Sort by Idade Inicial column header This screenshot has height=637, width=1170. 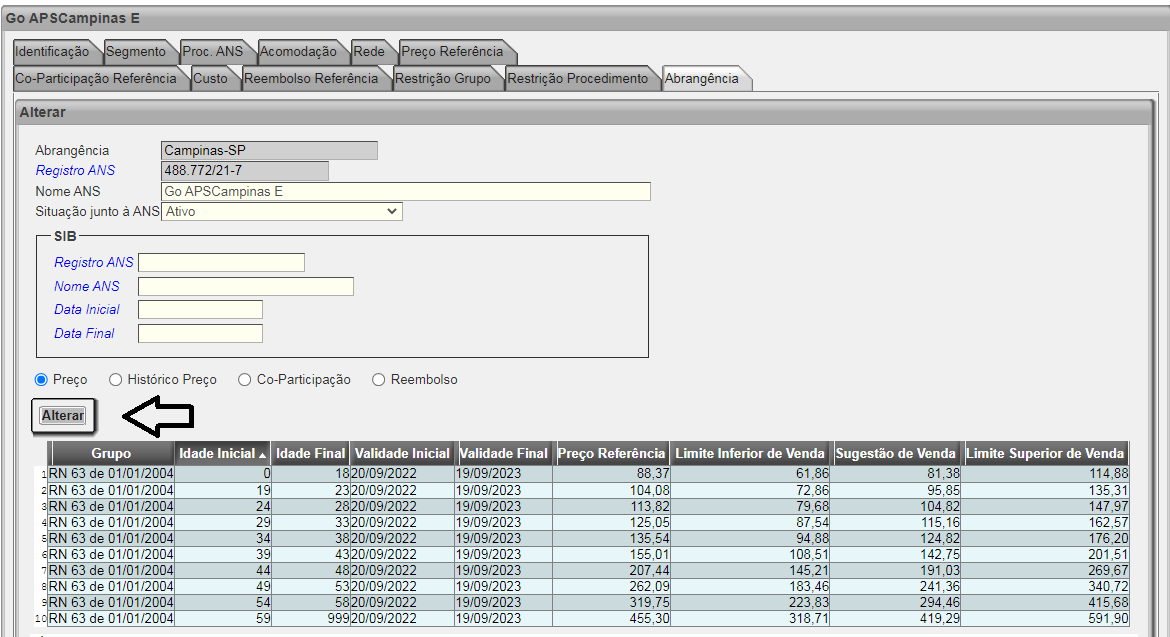click(222, 453)
